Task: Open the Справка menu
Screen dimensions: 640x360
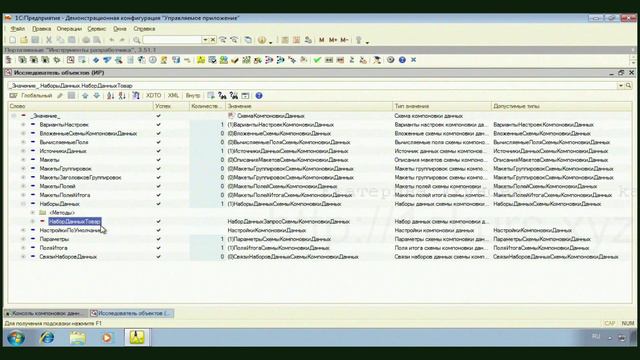Action: (x=144, y=29)
